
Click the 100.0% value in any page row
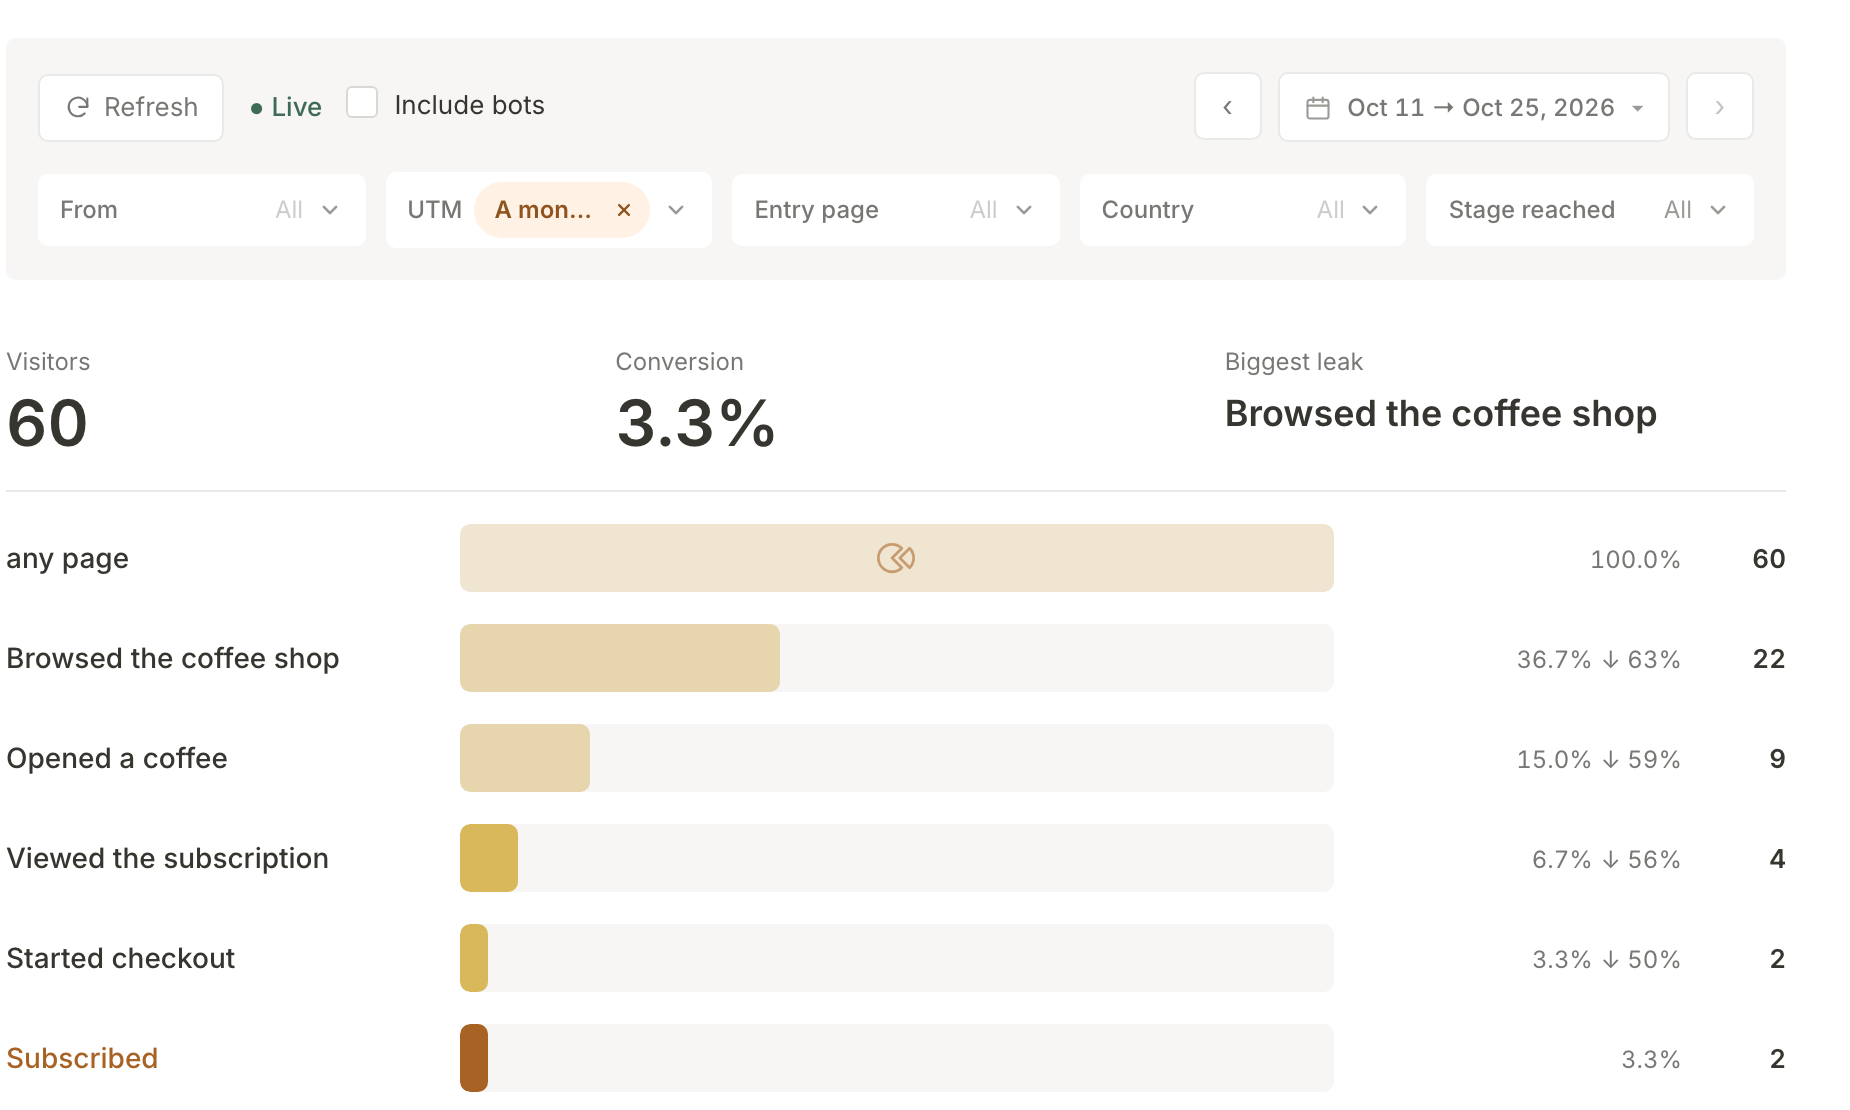click(1635, 559)
